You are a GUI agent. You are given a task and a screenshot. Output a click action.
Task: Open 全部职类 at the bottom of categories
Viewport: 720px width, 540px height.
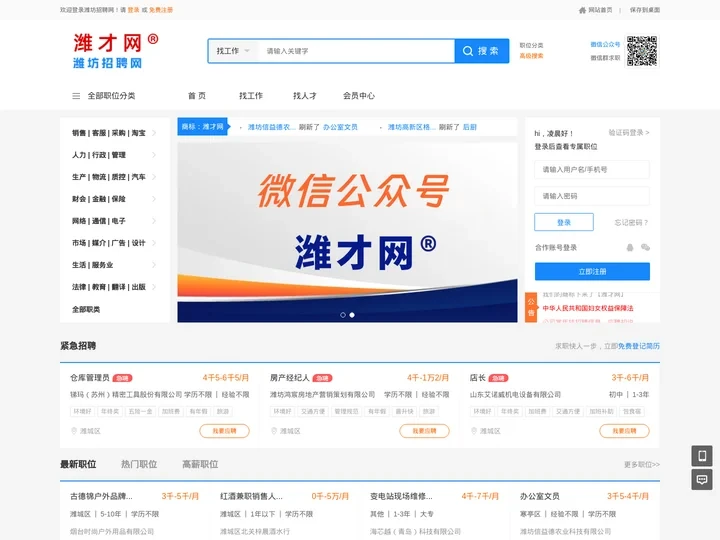86,309
